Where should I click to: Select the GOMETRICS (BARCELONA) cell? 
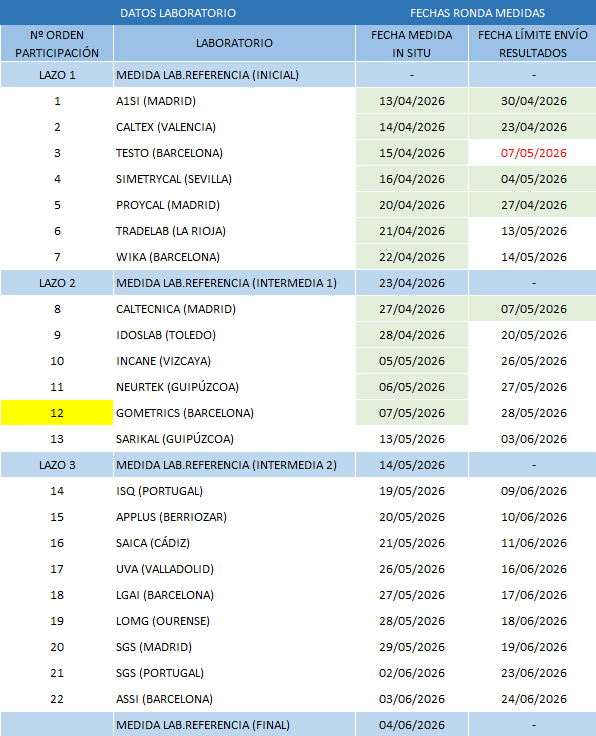pyautogui.click(x=234, y=413)
